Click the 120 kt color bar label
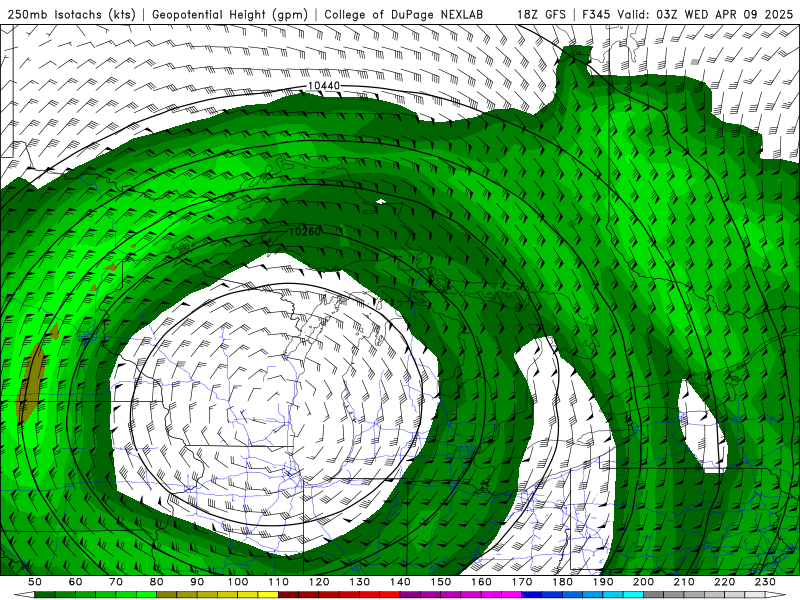 (x=319, y=582)
